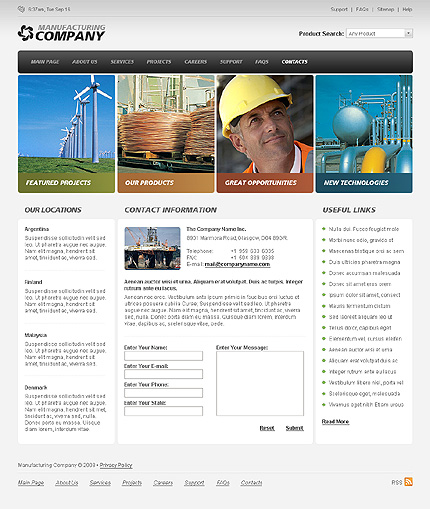
Task: Click the mail@companyname.com email link
Action: tap(237, 264)
